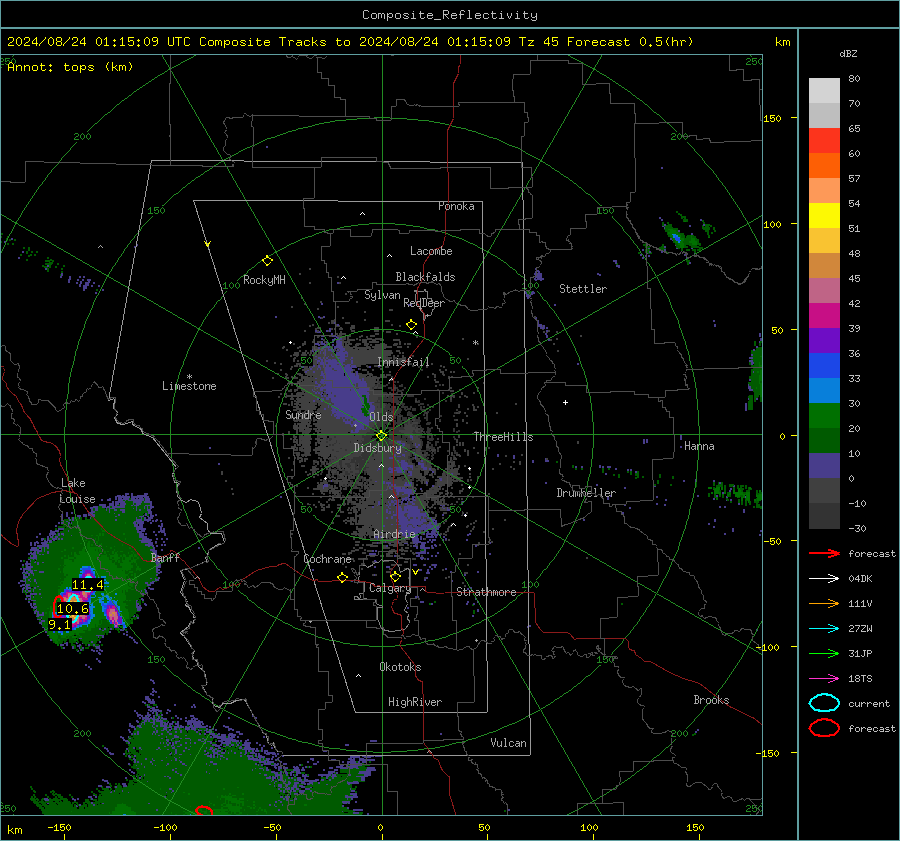Click the Vulcan label

point(509,743)
